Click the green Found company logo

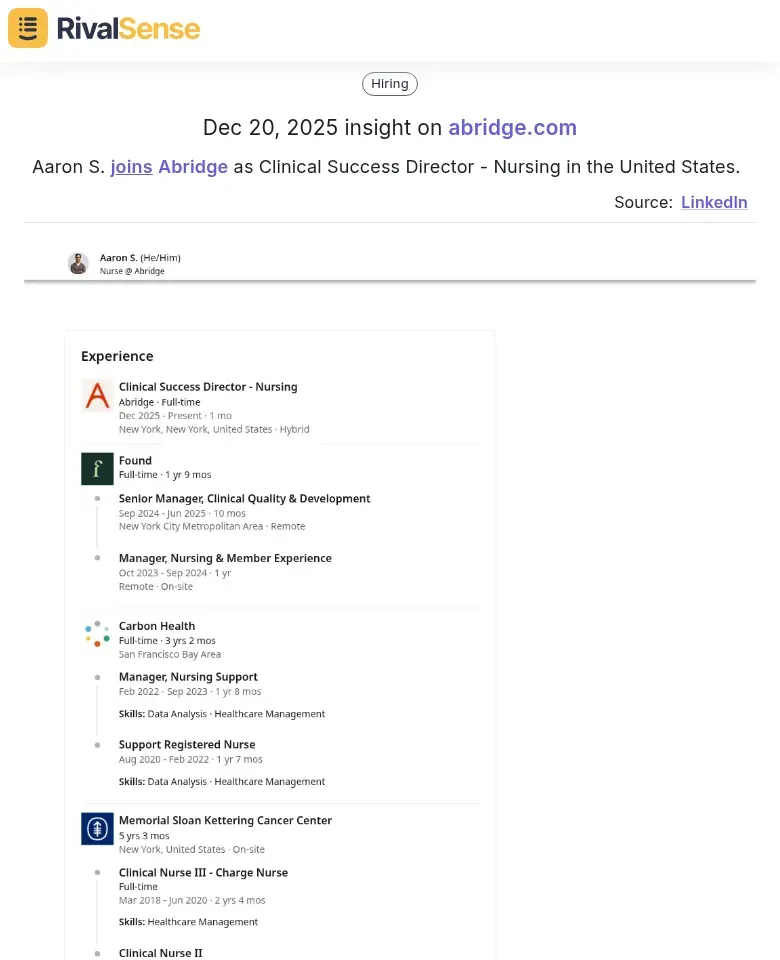[x=97, y=467]
